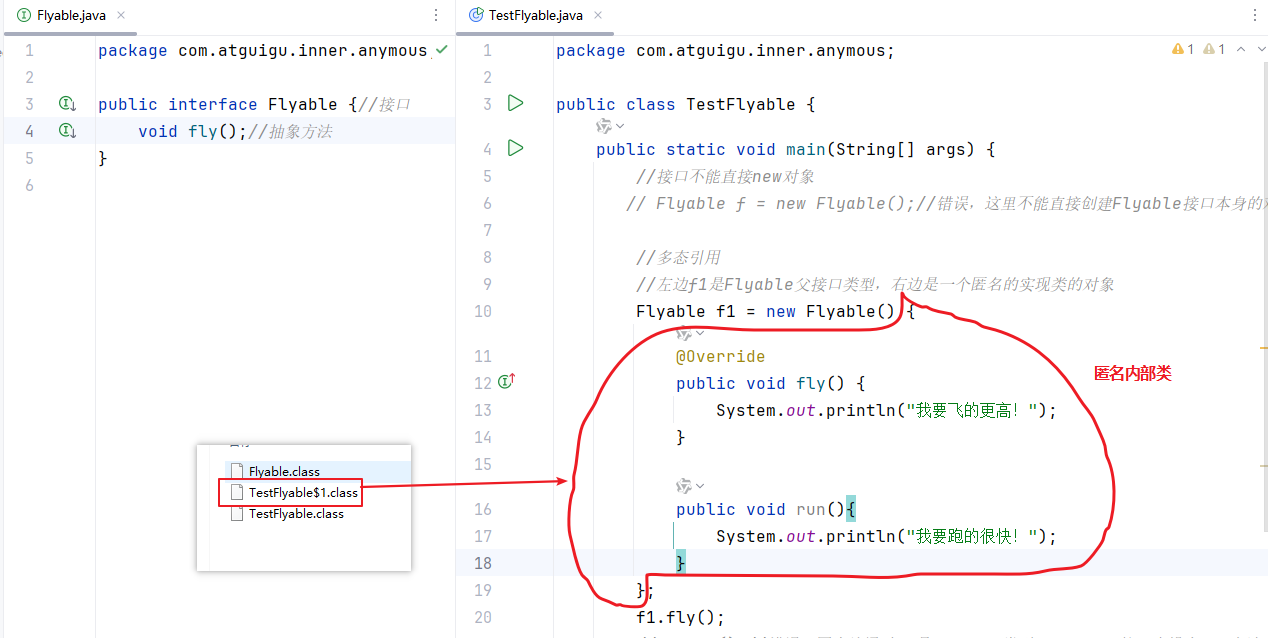The width and height of the screenshot is (1268, 638).
Task: Click closing brace on line 18
Action: (681, 563)
